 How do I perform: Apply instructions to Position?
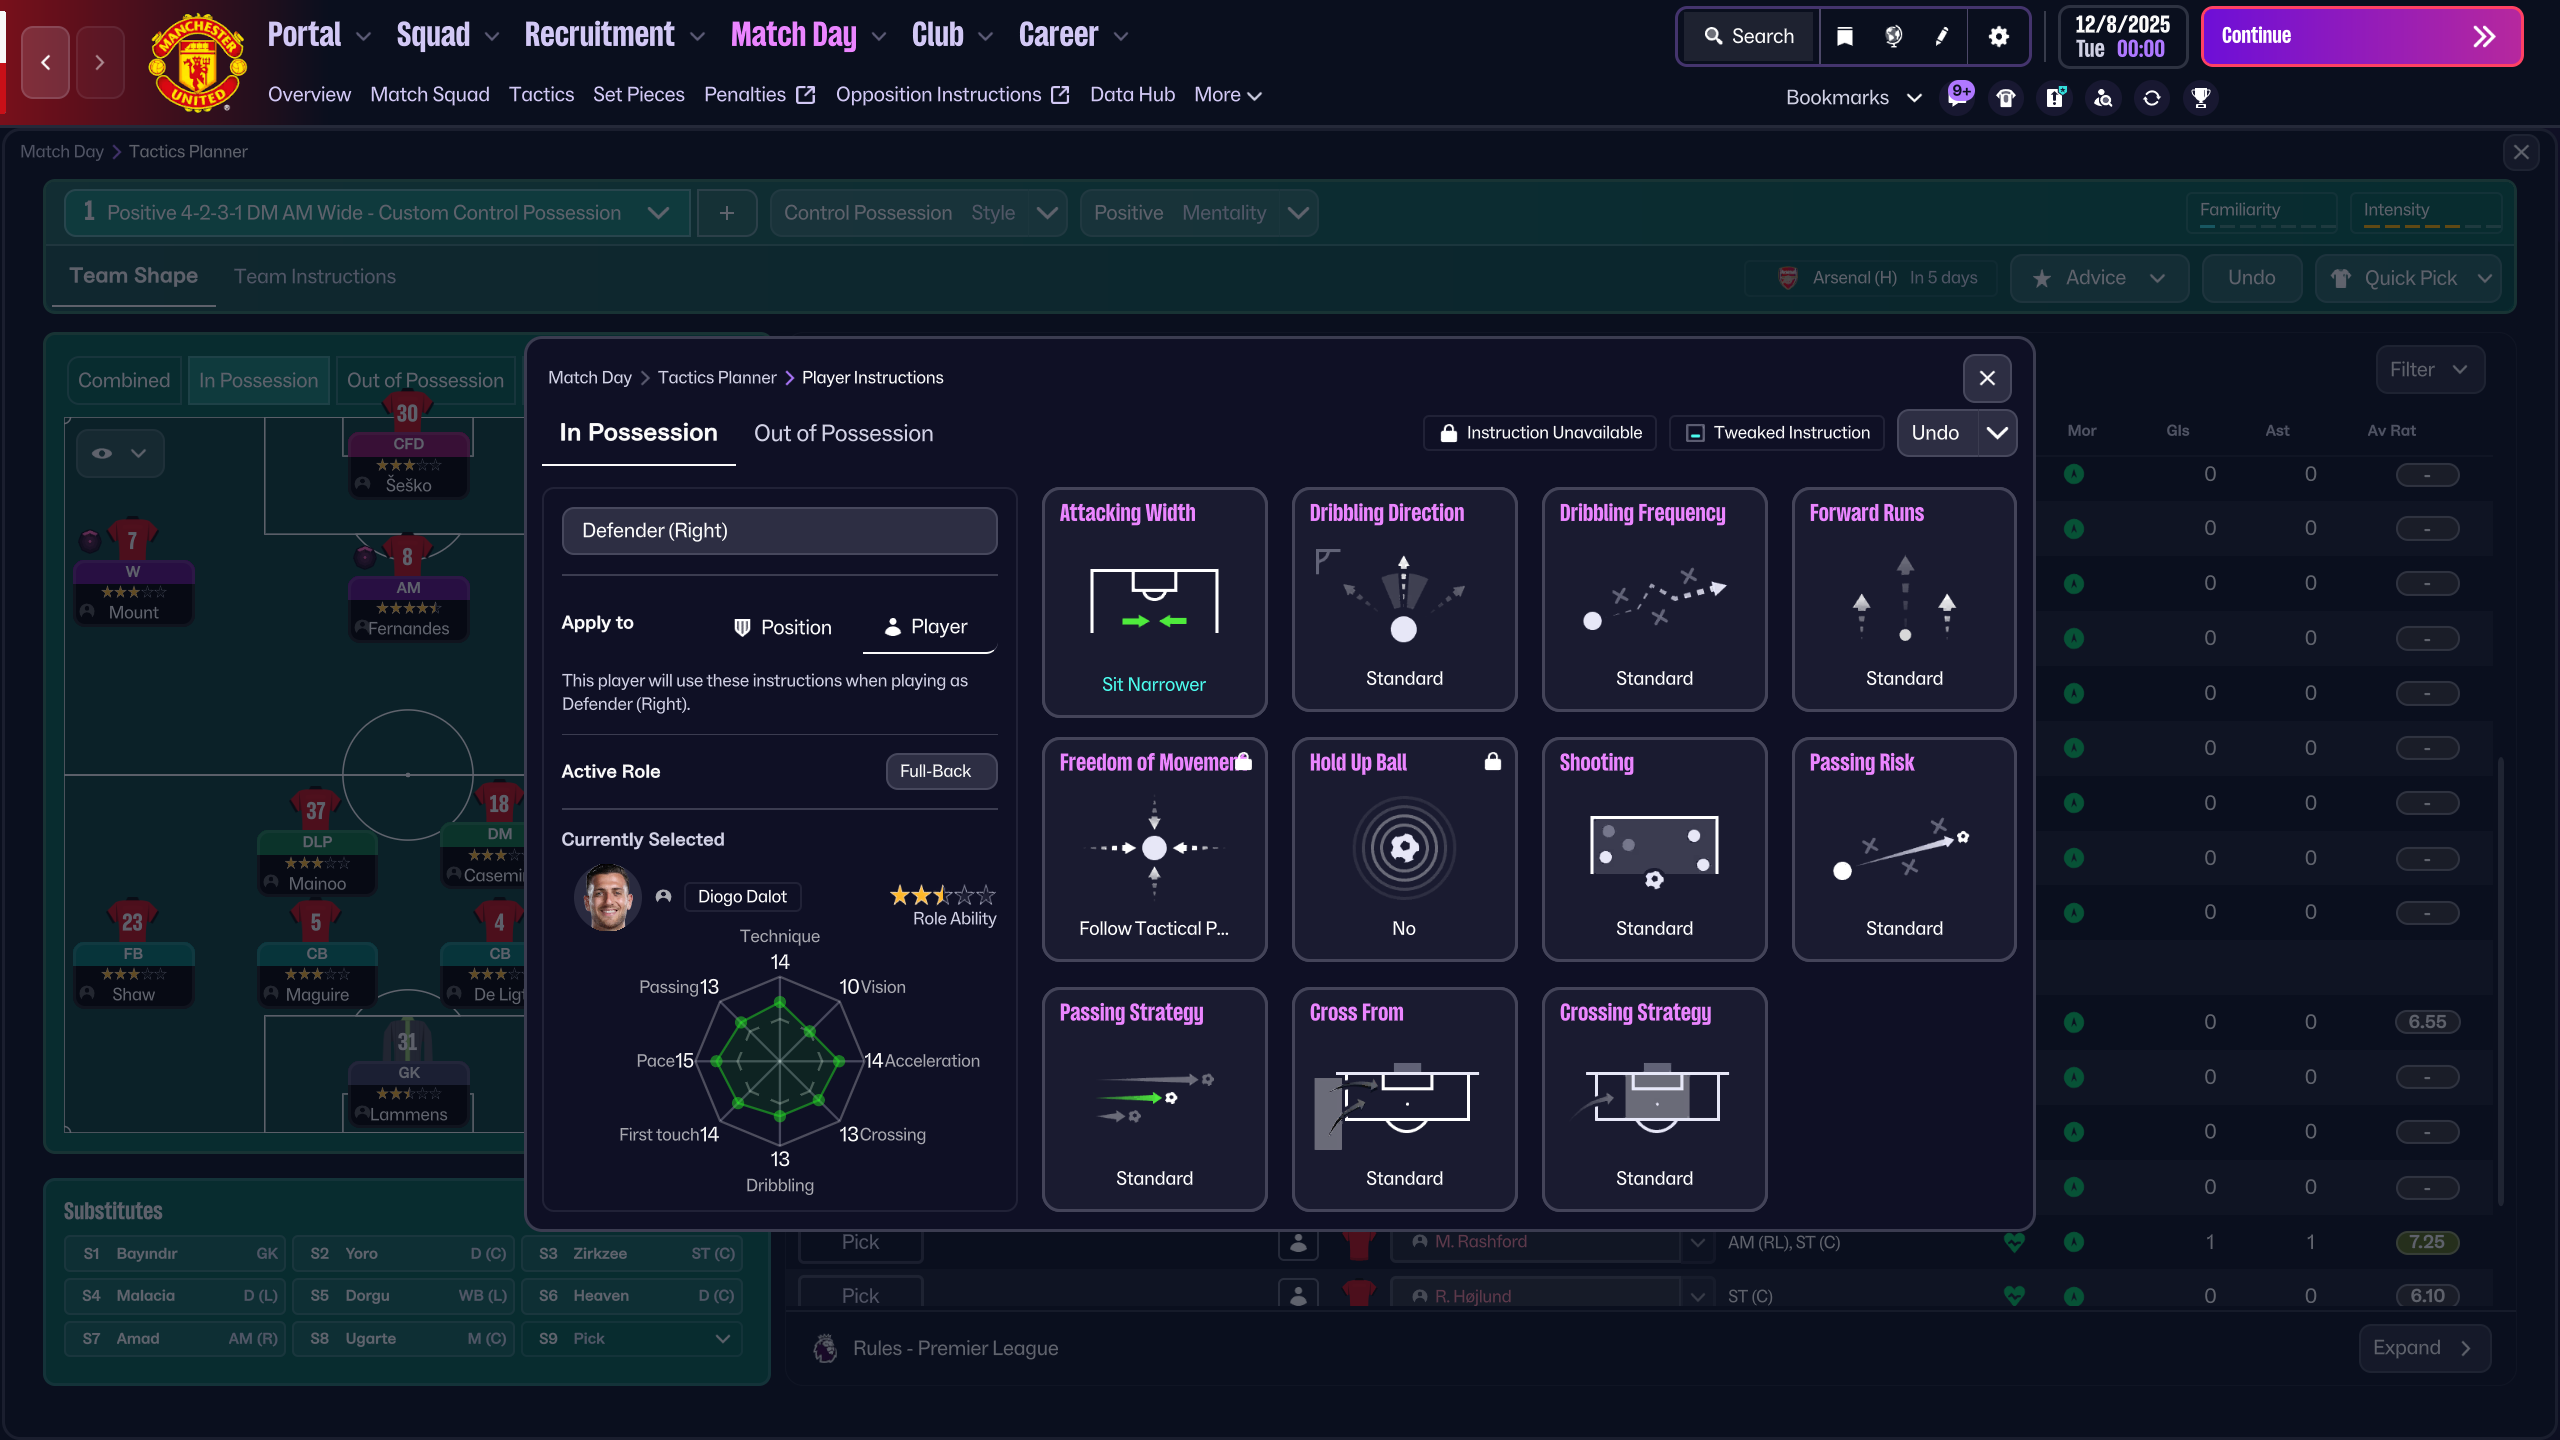782,627
